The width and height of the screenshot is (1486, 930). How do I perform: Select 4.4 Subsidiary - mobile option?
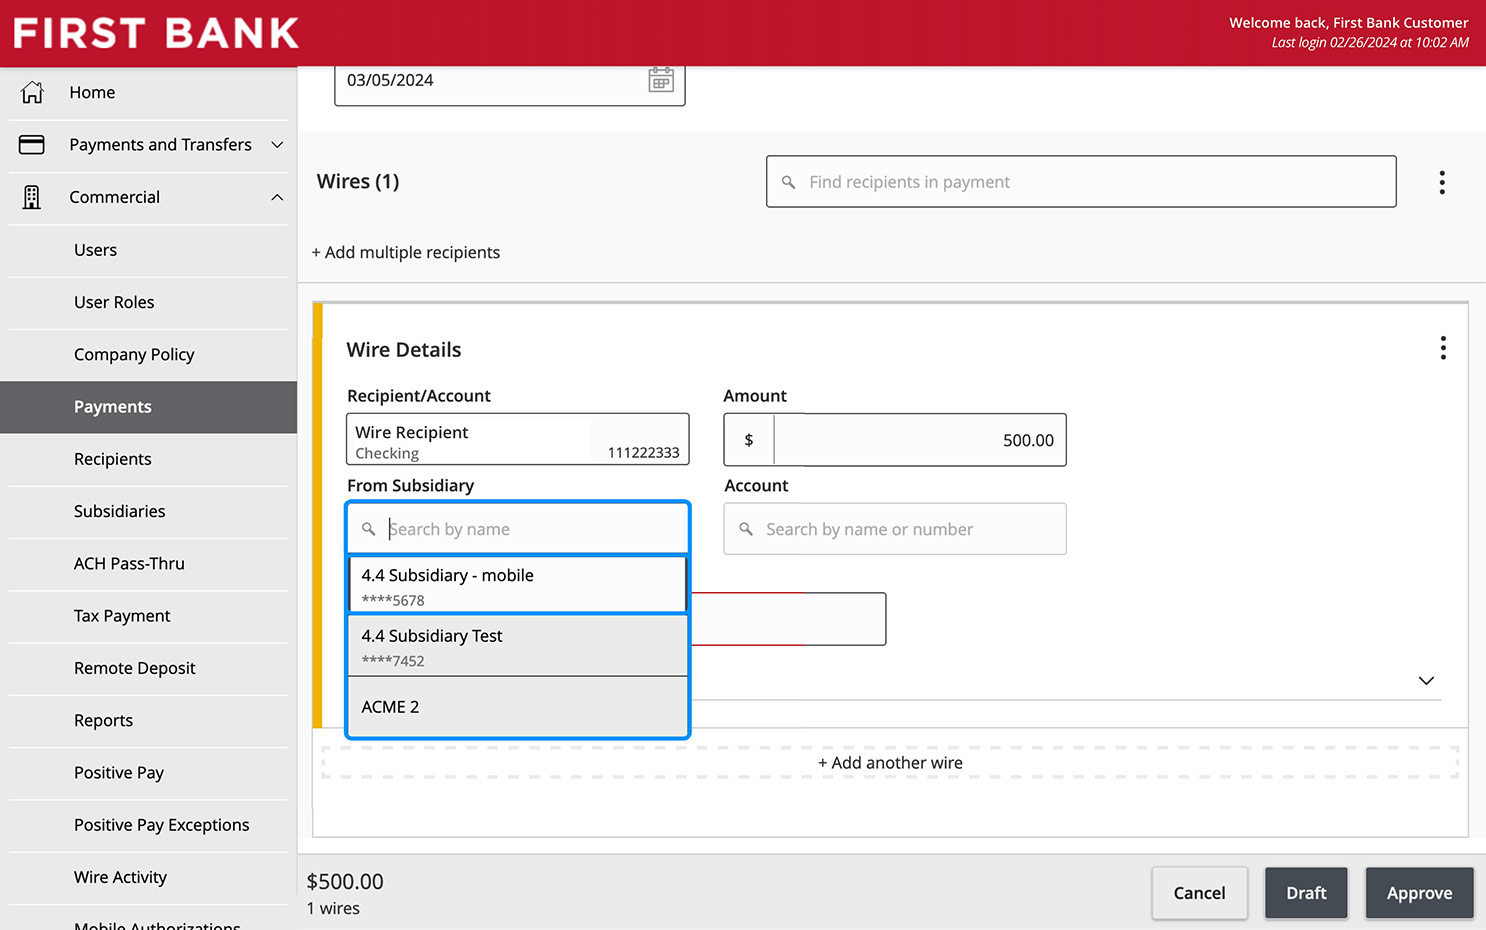point(518,585)
